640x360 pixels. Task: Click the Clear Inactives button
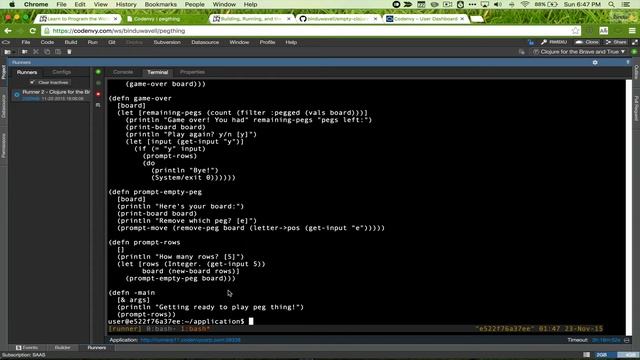point(49,82)
